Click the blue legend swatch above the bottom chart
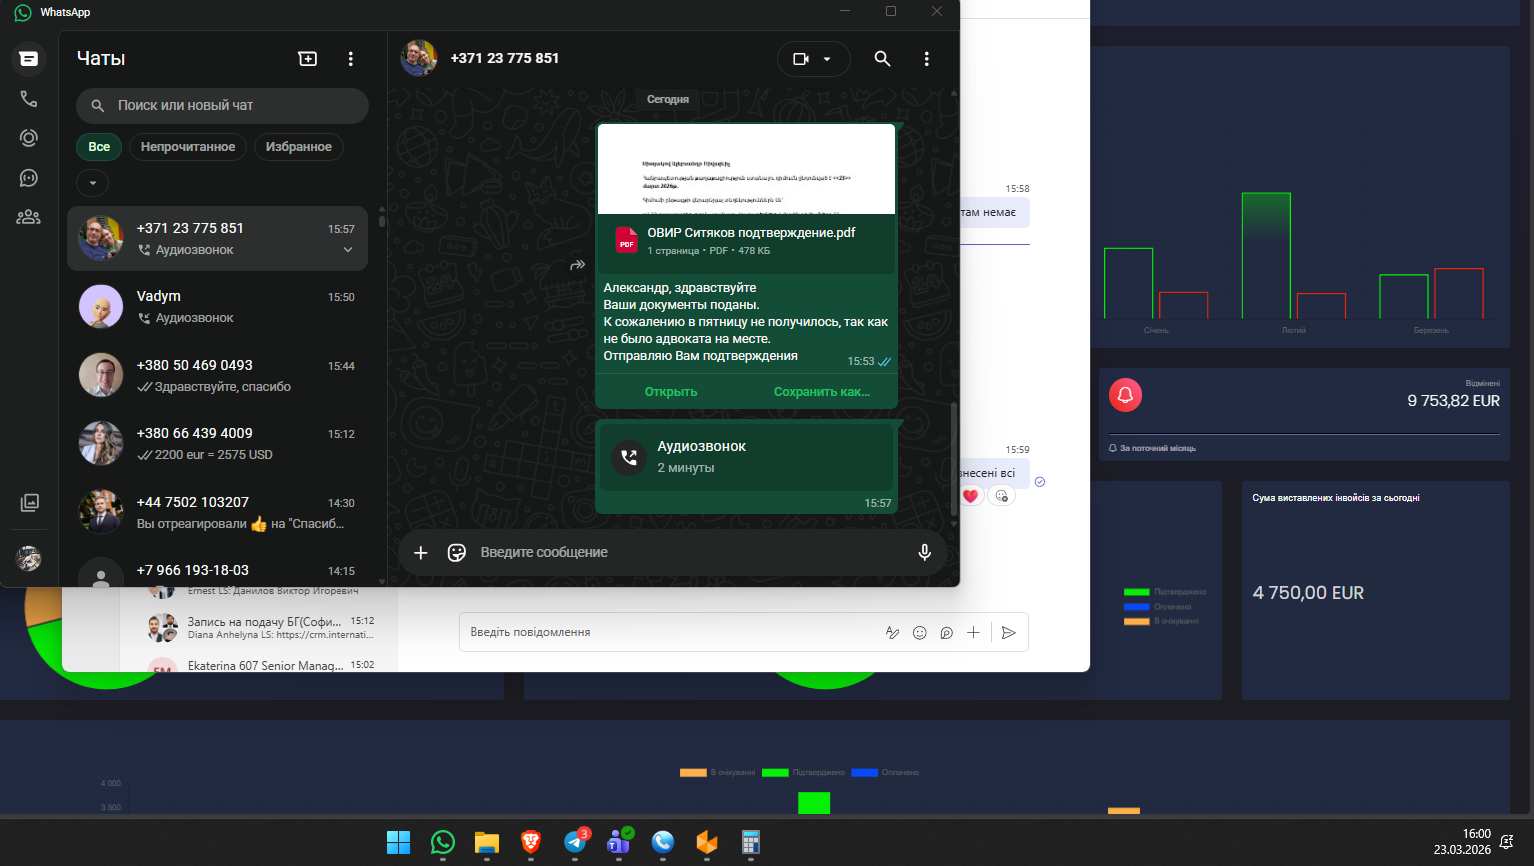Viewport: 1534px width, 866px height. (864, 772)
